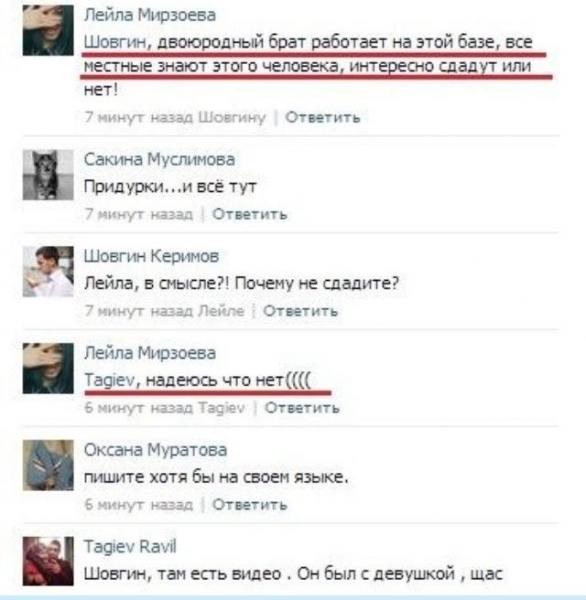Reply to Оксана Муратова's comment

tap(250, 505)
